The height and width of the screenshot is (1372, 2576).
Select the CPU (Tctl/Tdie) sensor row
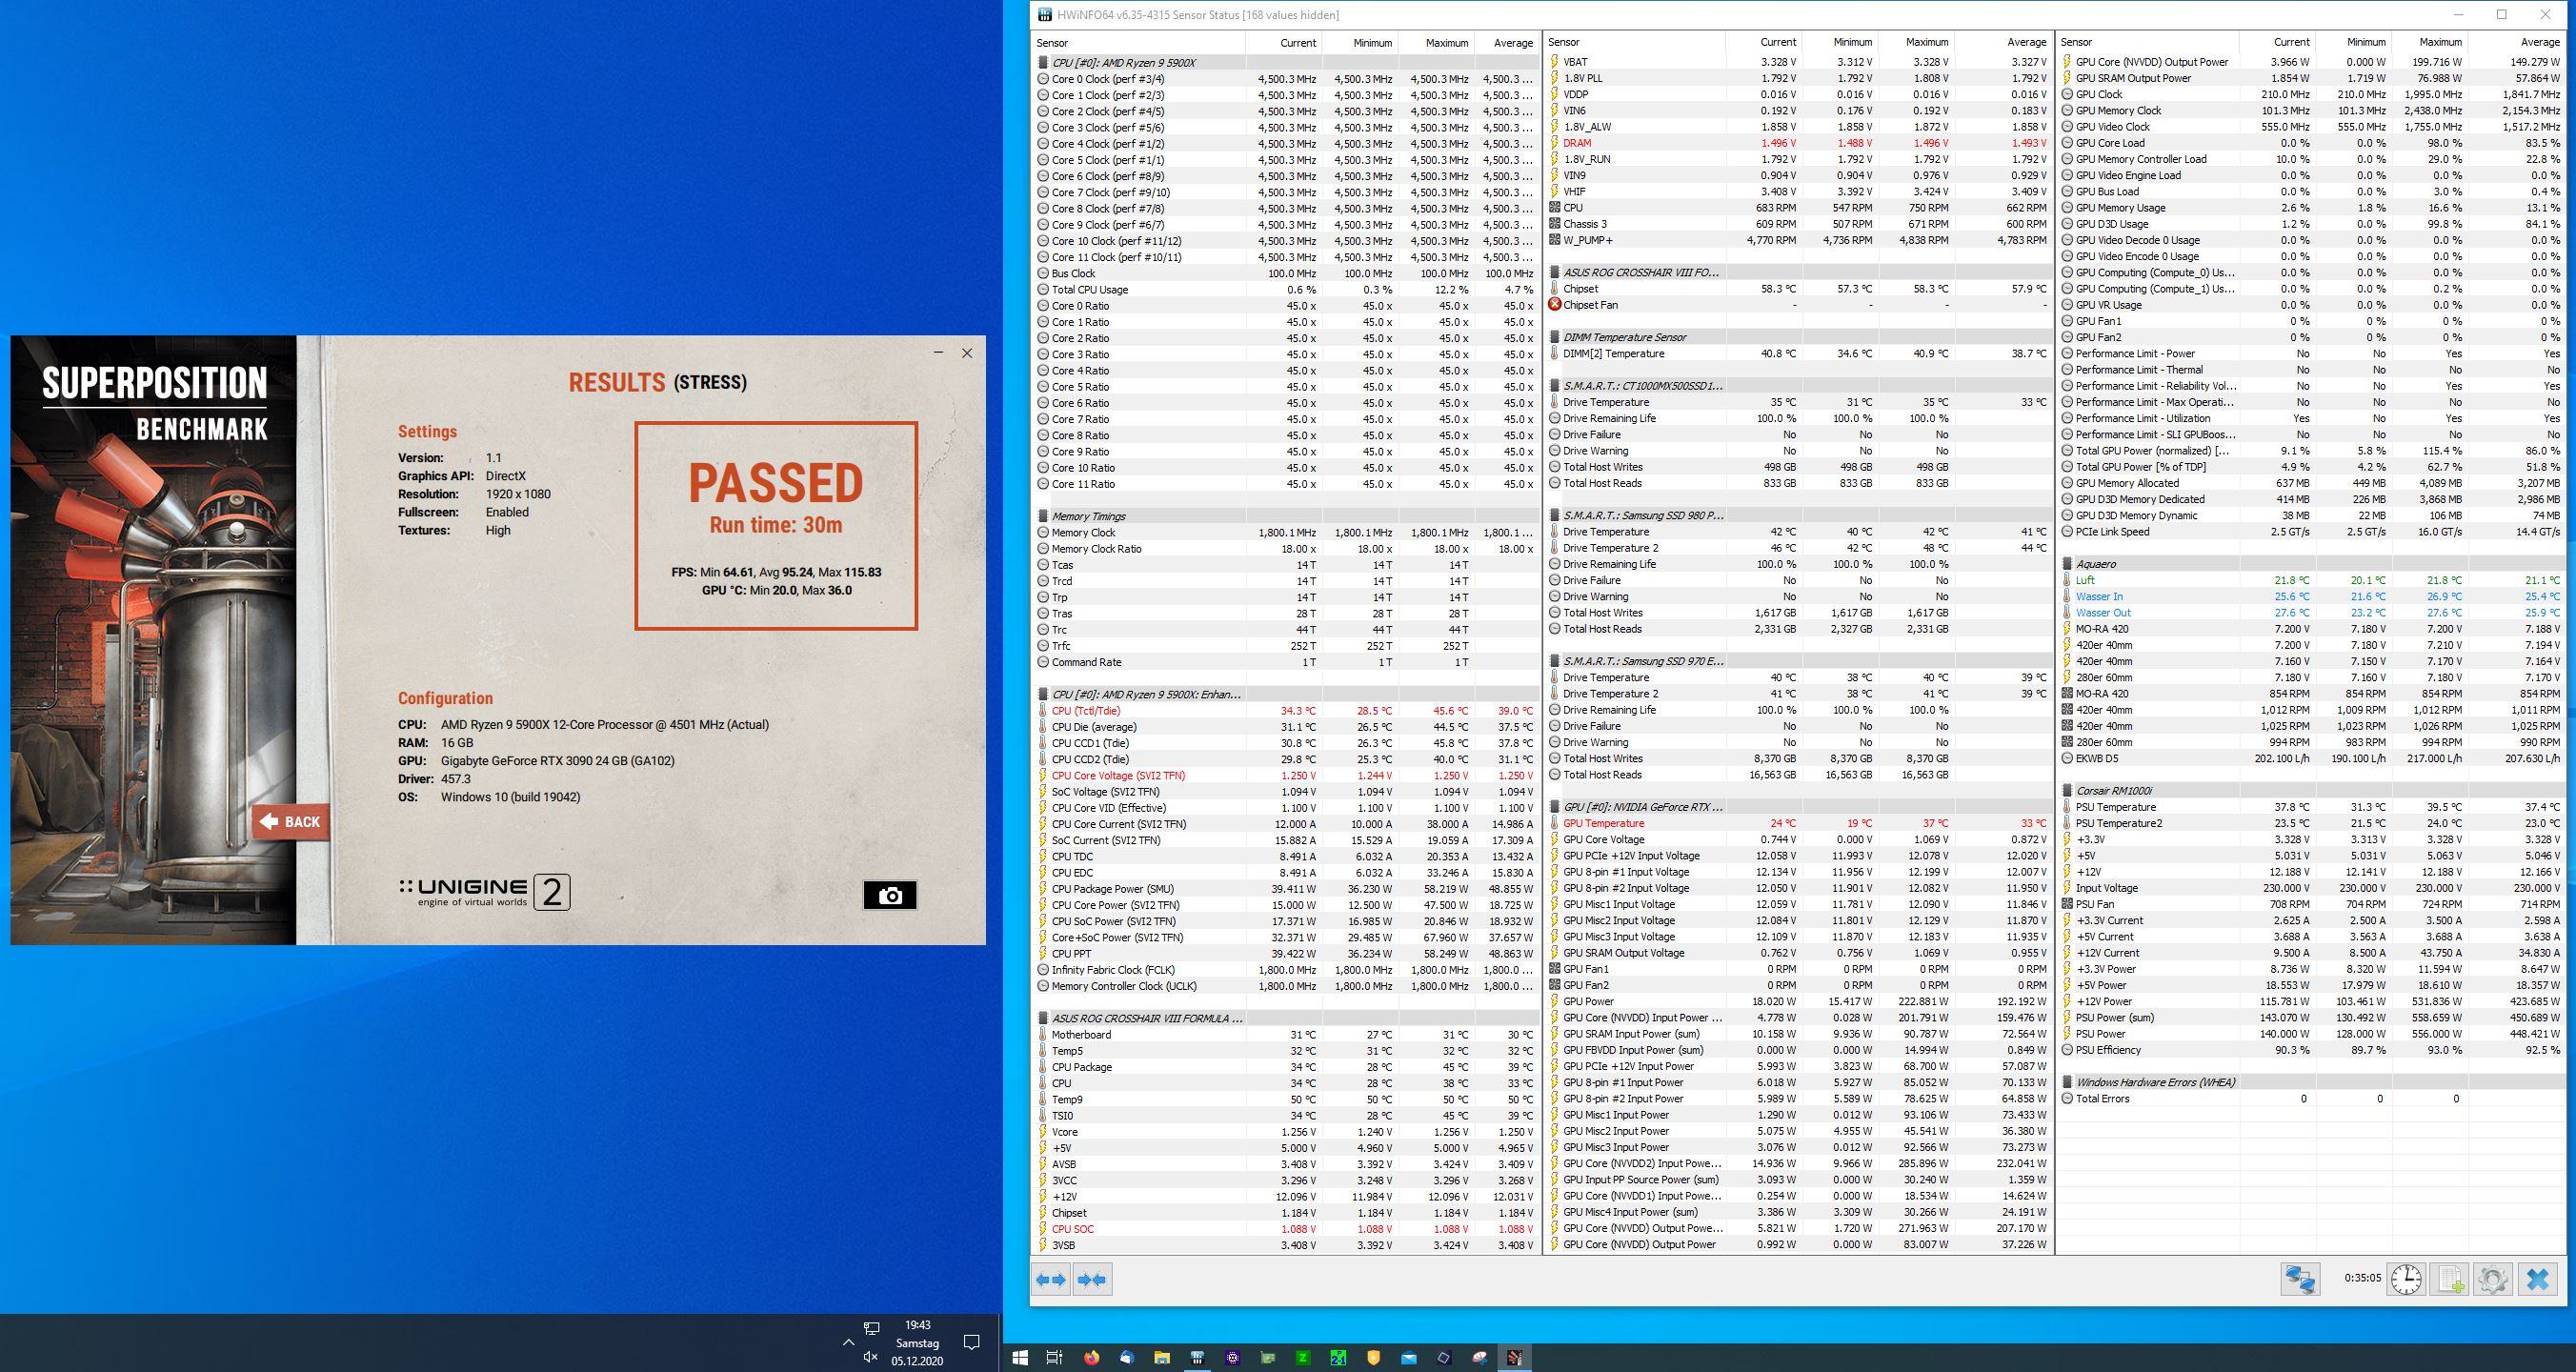[1086, 710]
